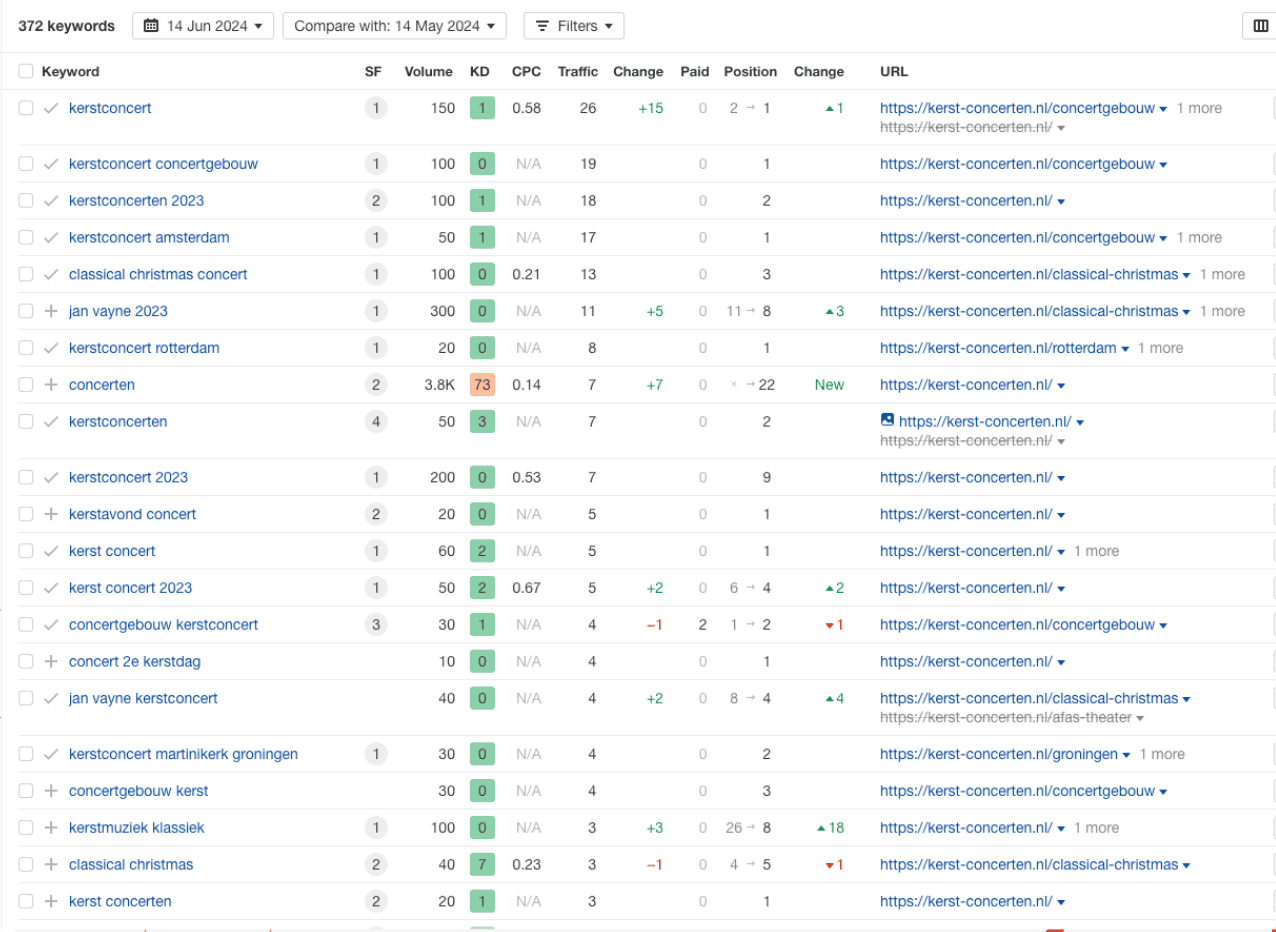This screenshot has height=932, width=1276.
Task: Sort by the Volume column header
Action: click(428, 72)
